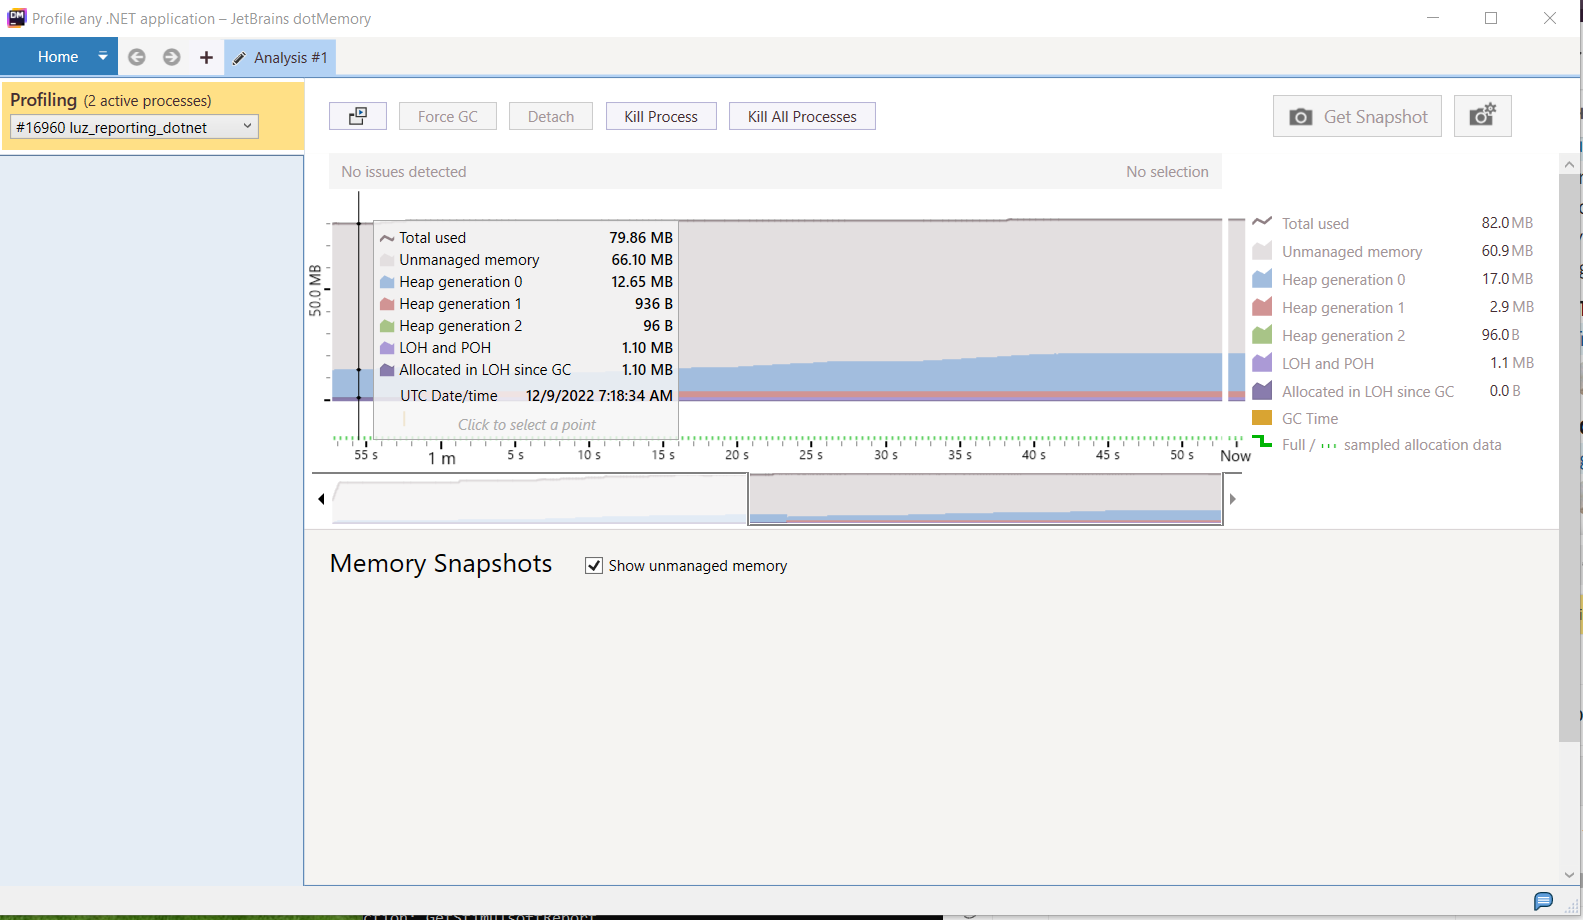Switch to the Analysis #1 tab

[x=280, y=57]
